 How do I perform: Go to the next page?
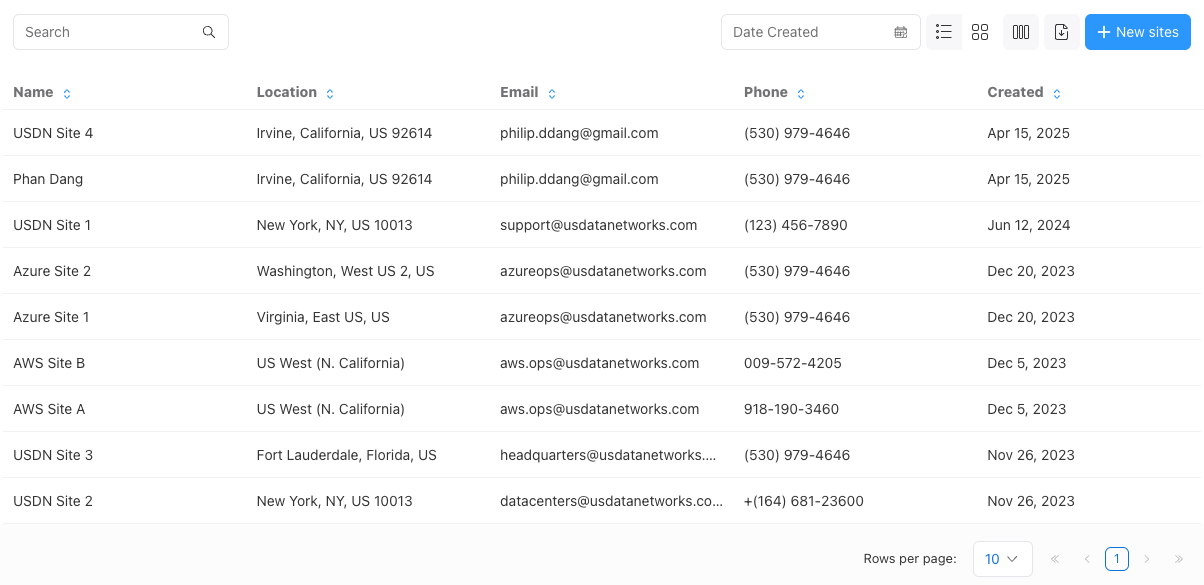1147,558
